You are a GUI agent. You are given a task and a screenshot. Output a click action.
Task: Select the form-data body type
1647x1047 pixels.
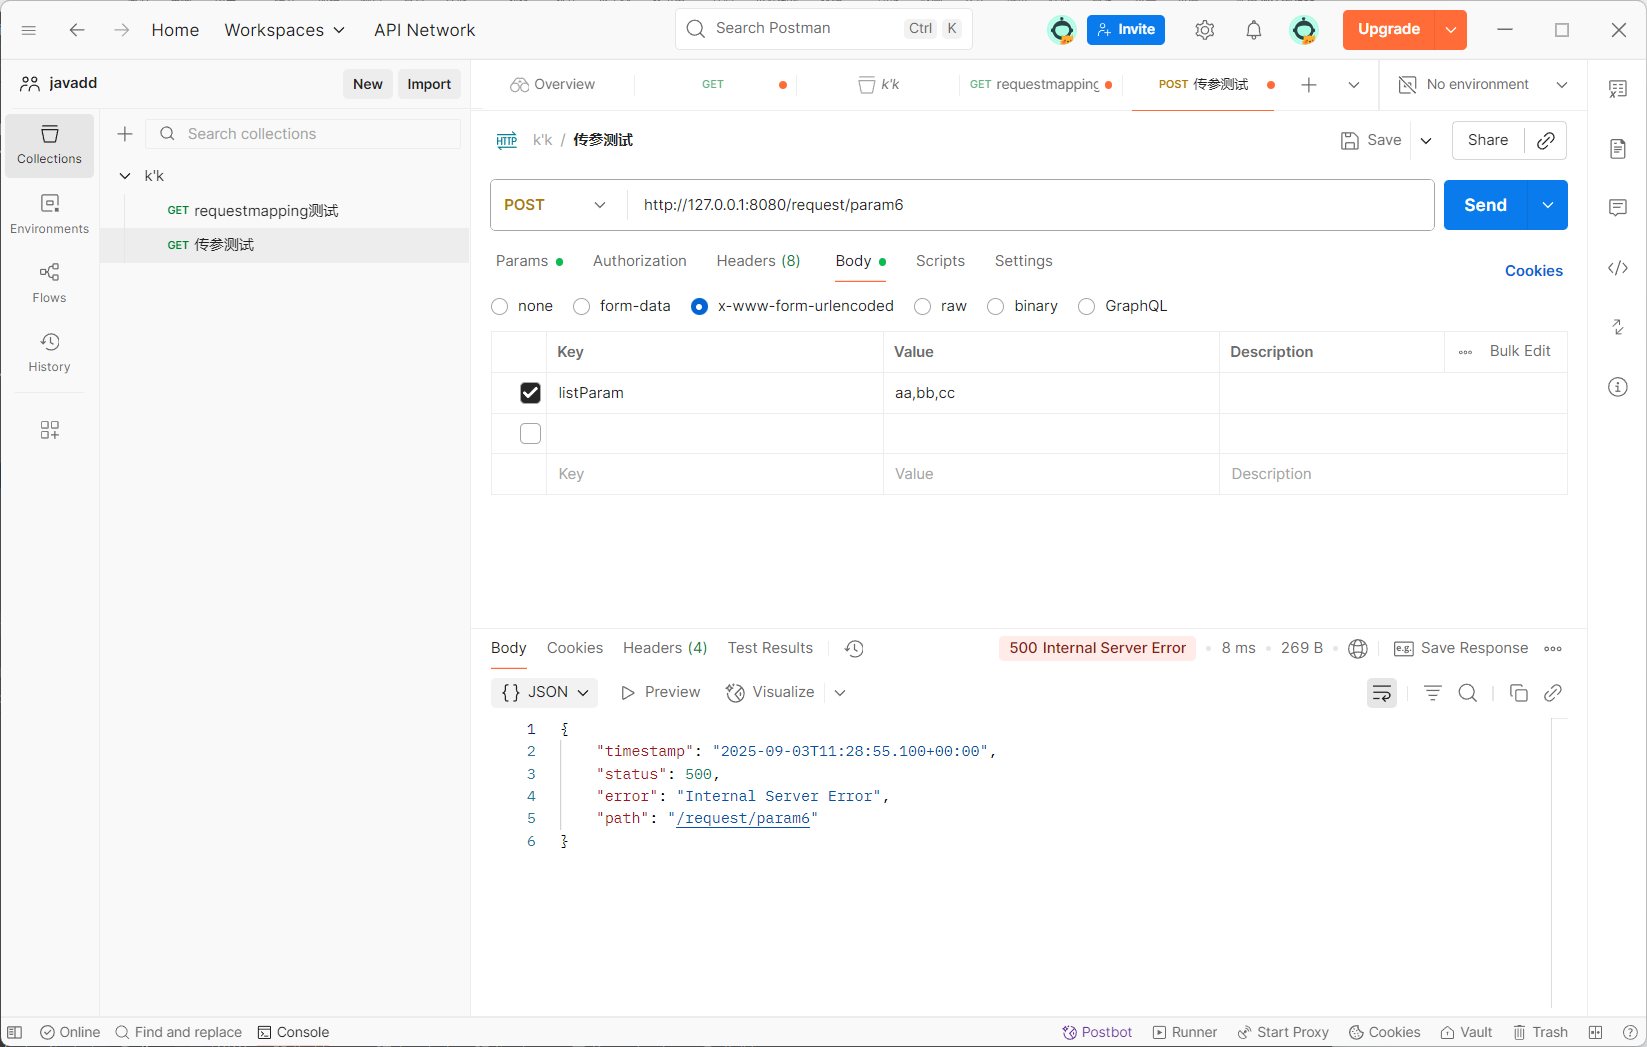pyautogui.click(x=582, y=307)
